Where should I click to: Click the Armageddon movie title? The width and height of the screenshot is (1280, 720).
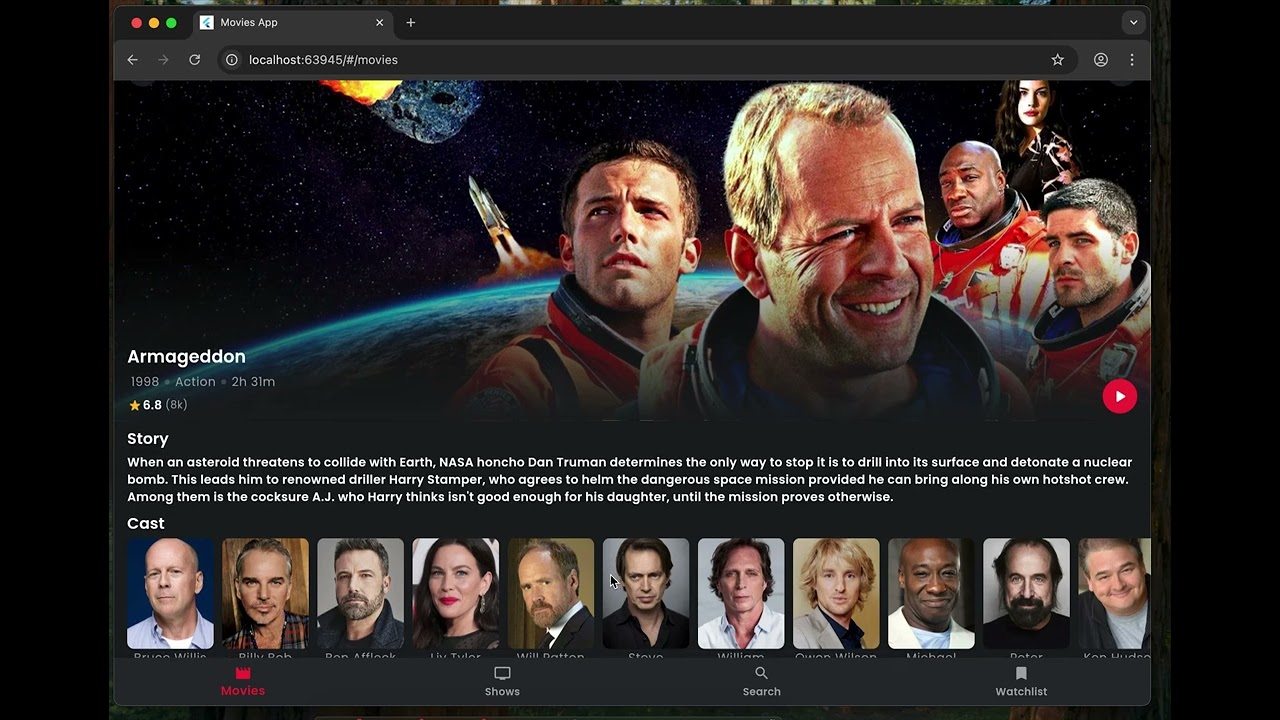[x=186, y=356]
